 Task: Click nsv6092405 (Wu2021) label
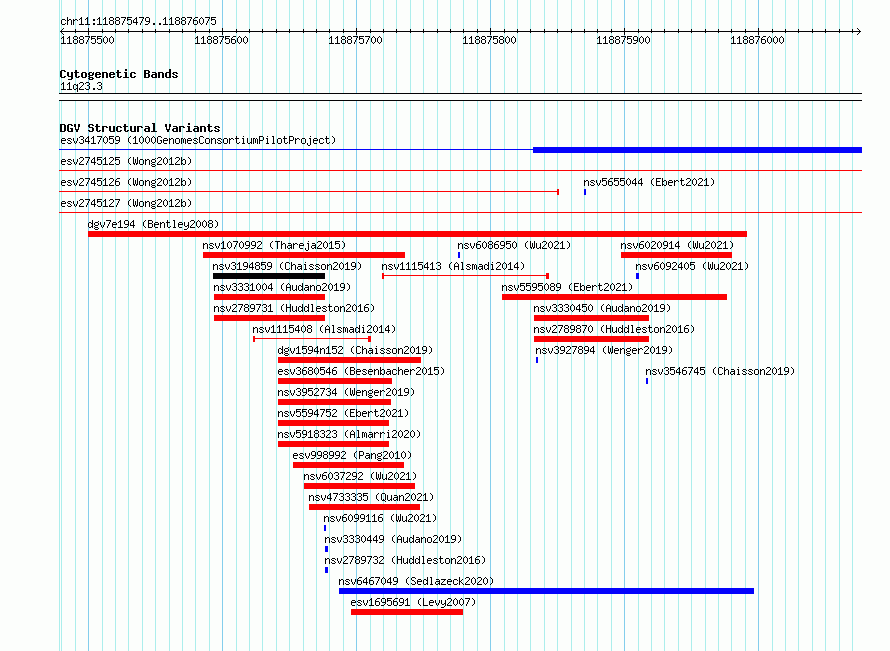tap(692, 266)
